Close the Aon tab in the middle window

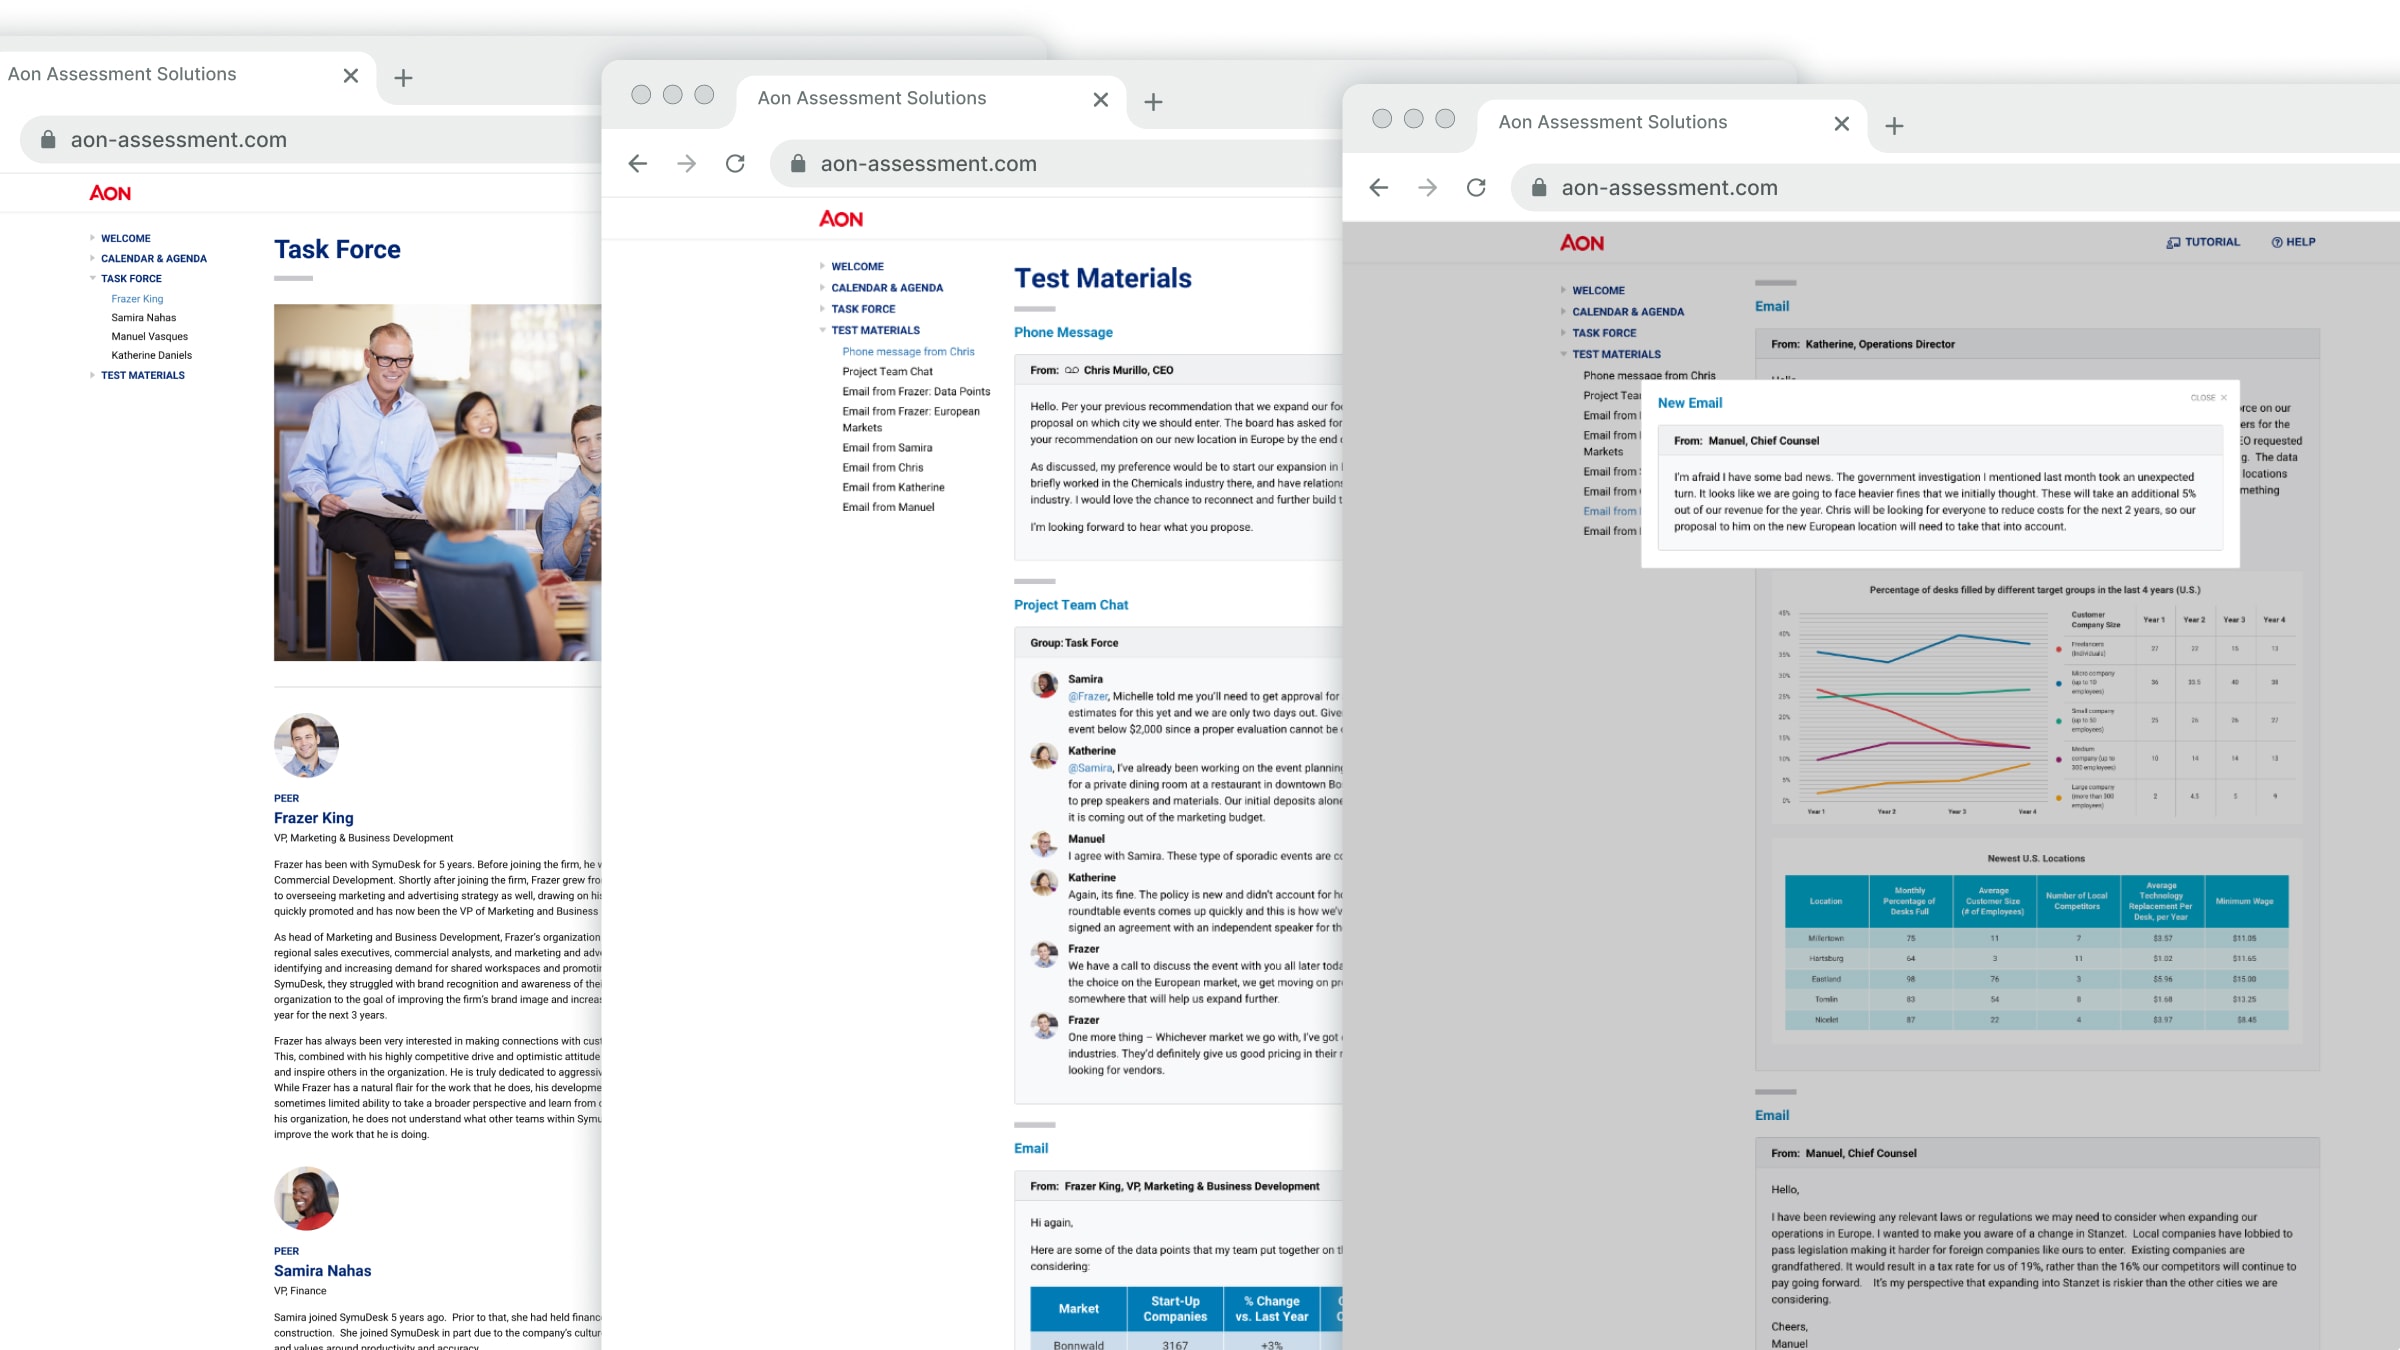click(1100, 99)
